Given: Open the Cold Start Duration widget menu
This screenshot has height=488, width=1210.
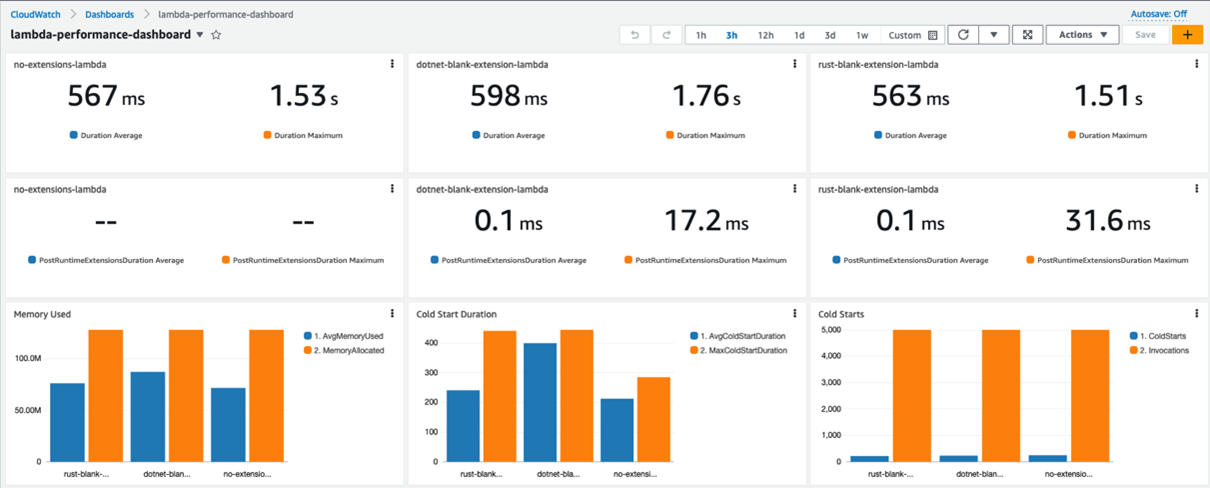Looking at the screenshot, I should [795, 314].
